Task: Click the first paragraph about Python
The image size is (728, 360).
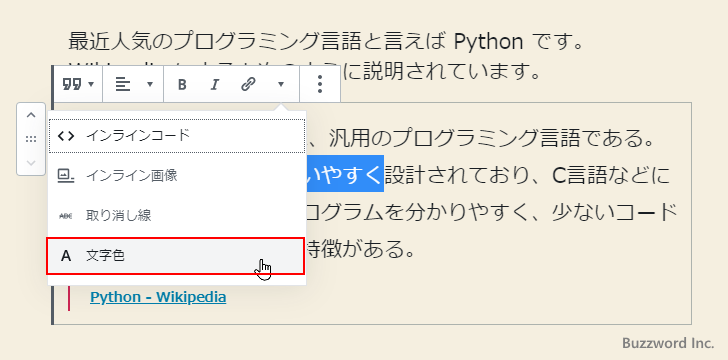Action: pyautogui.click(x=325, y=42)
